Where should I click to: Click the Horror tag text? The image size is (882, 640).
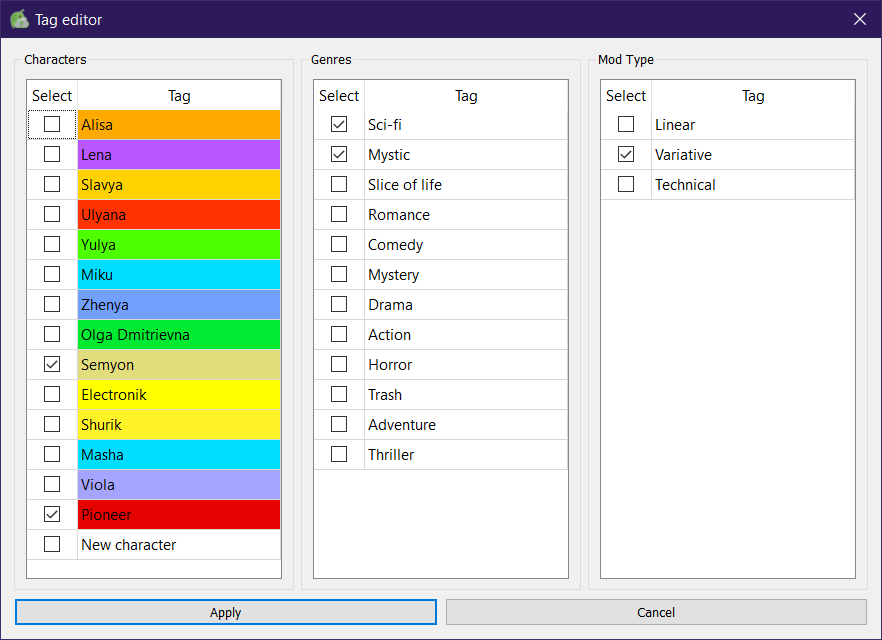(x=390, y=364)
